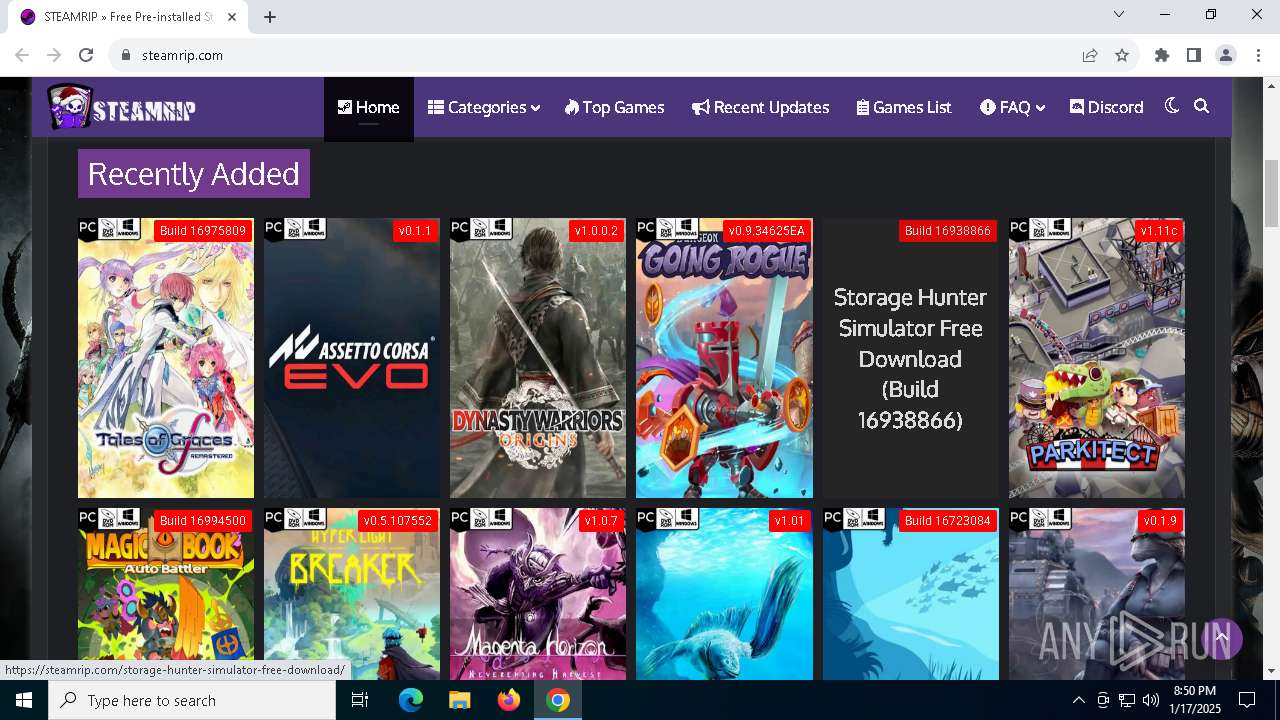Show hidden system tray icons

1078,700
